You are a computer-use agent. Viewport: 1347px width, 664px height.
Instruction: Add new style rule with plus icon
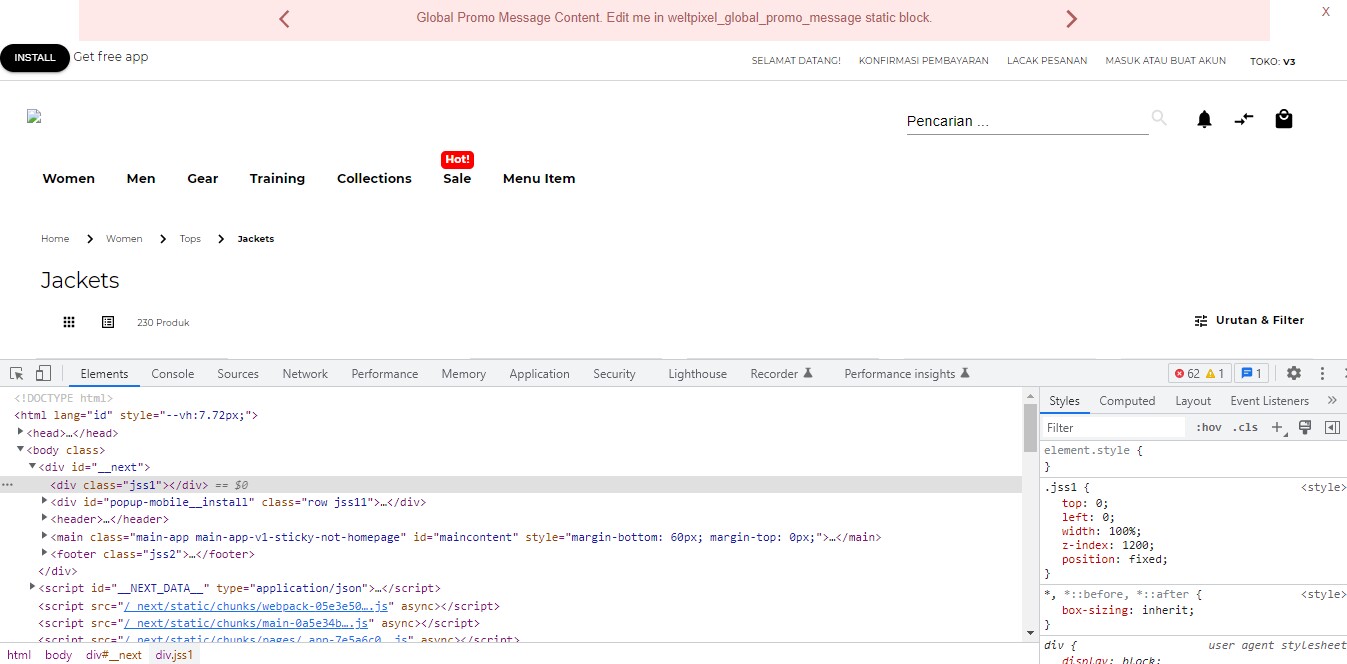(1277, 428)
